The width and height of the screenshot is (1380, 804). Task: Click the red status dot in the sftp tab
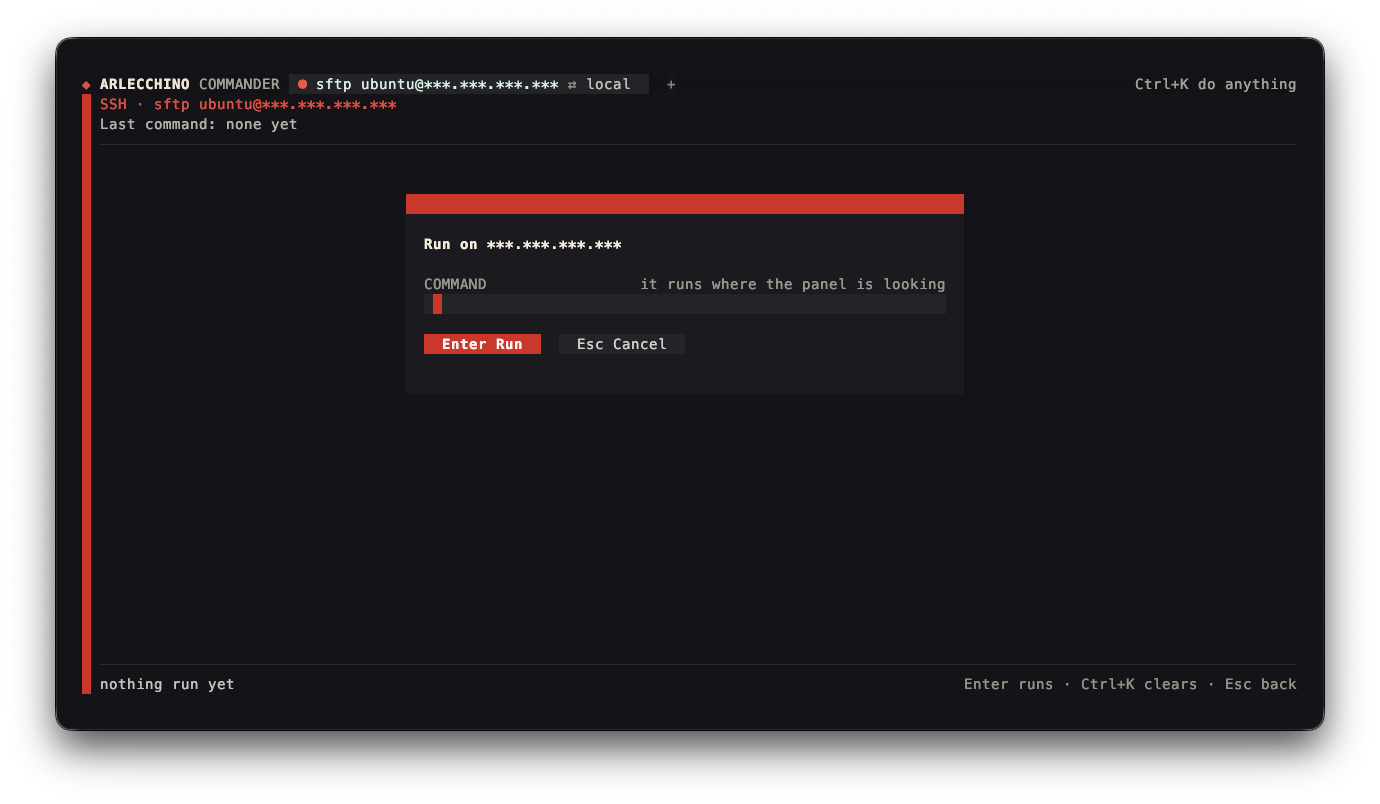coord(303,85)
